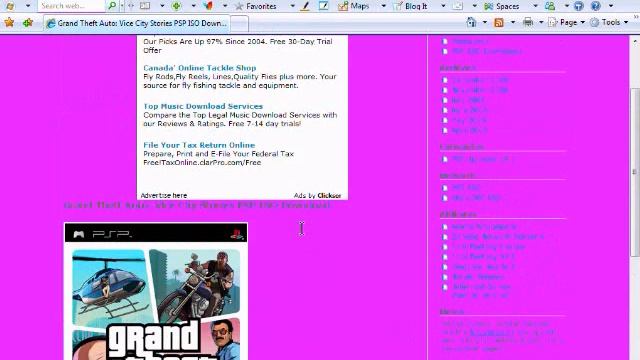
Task: Open the Page menu
Action: pos(567,22)
